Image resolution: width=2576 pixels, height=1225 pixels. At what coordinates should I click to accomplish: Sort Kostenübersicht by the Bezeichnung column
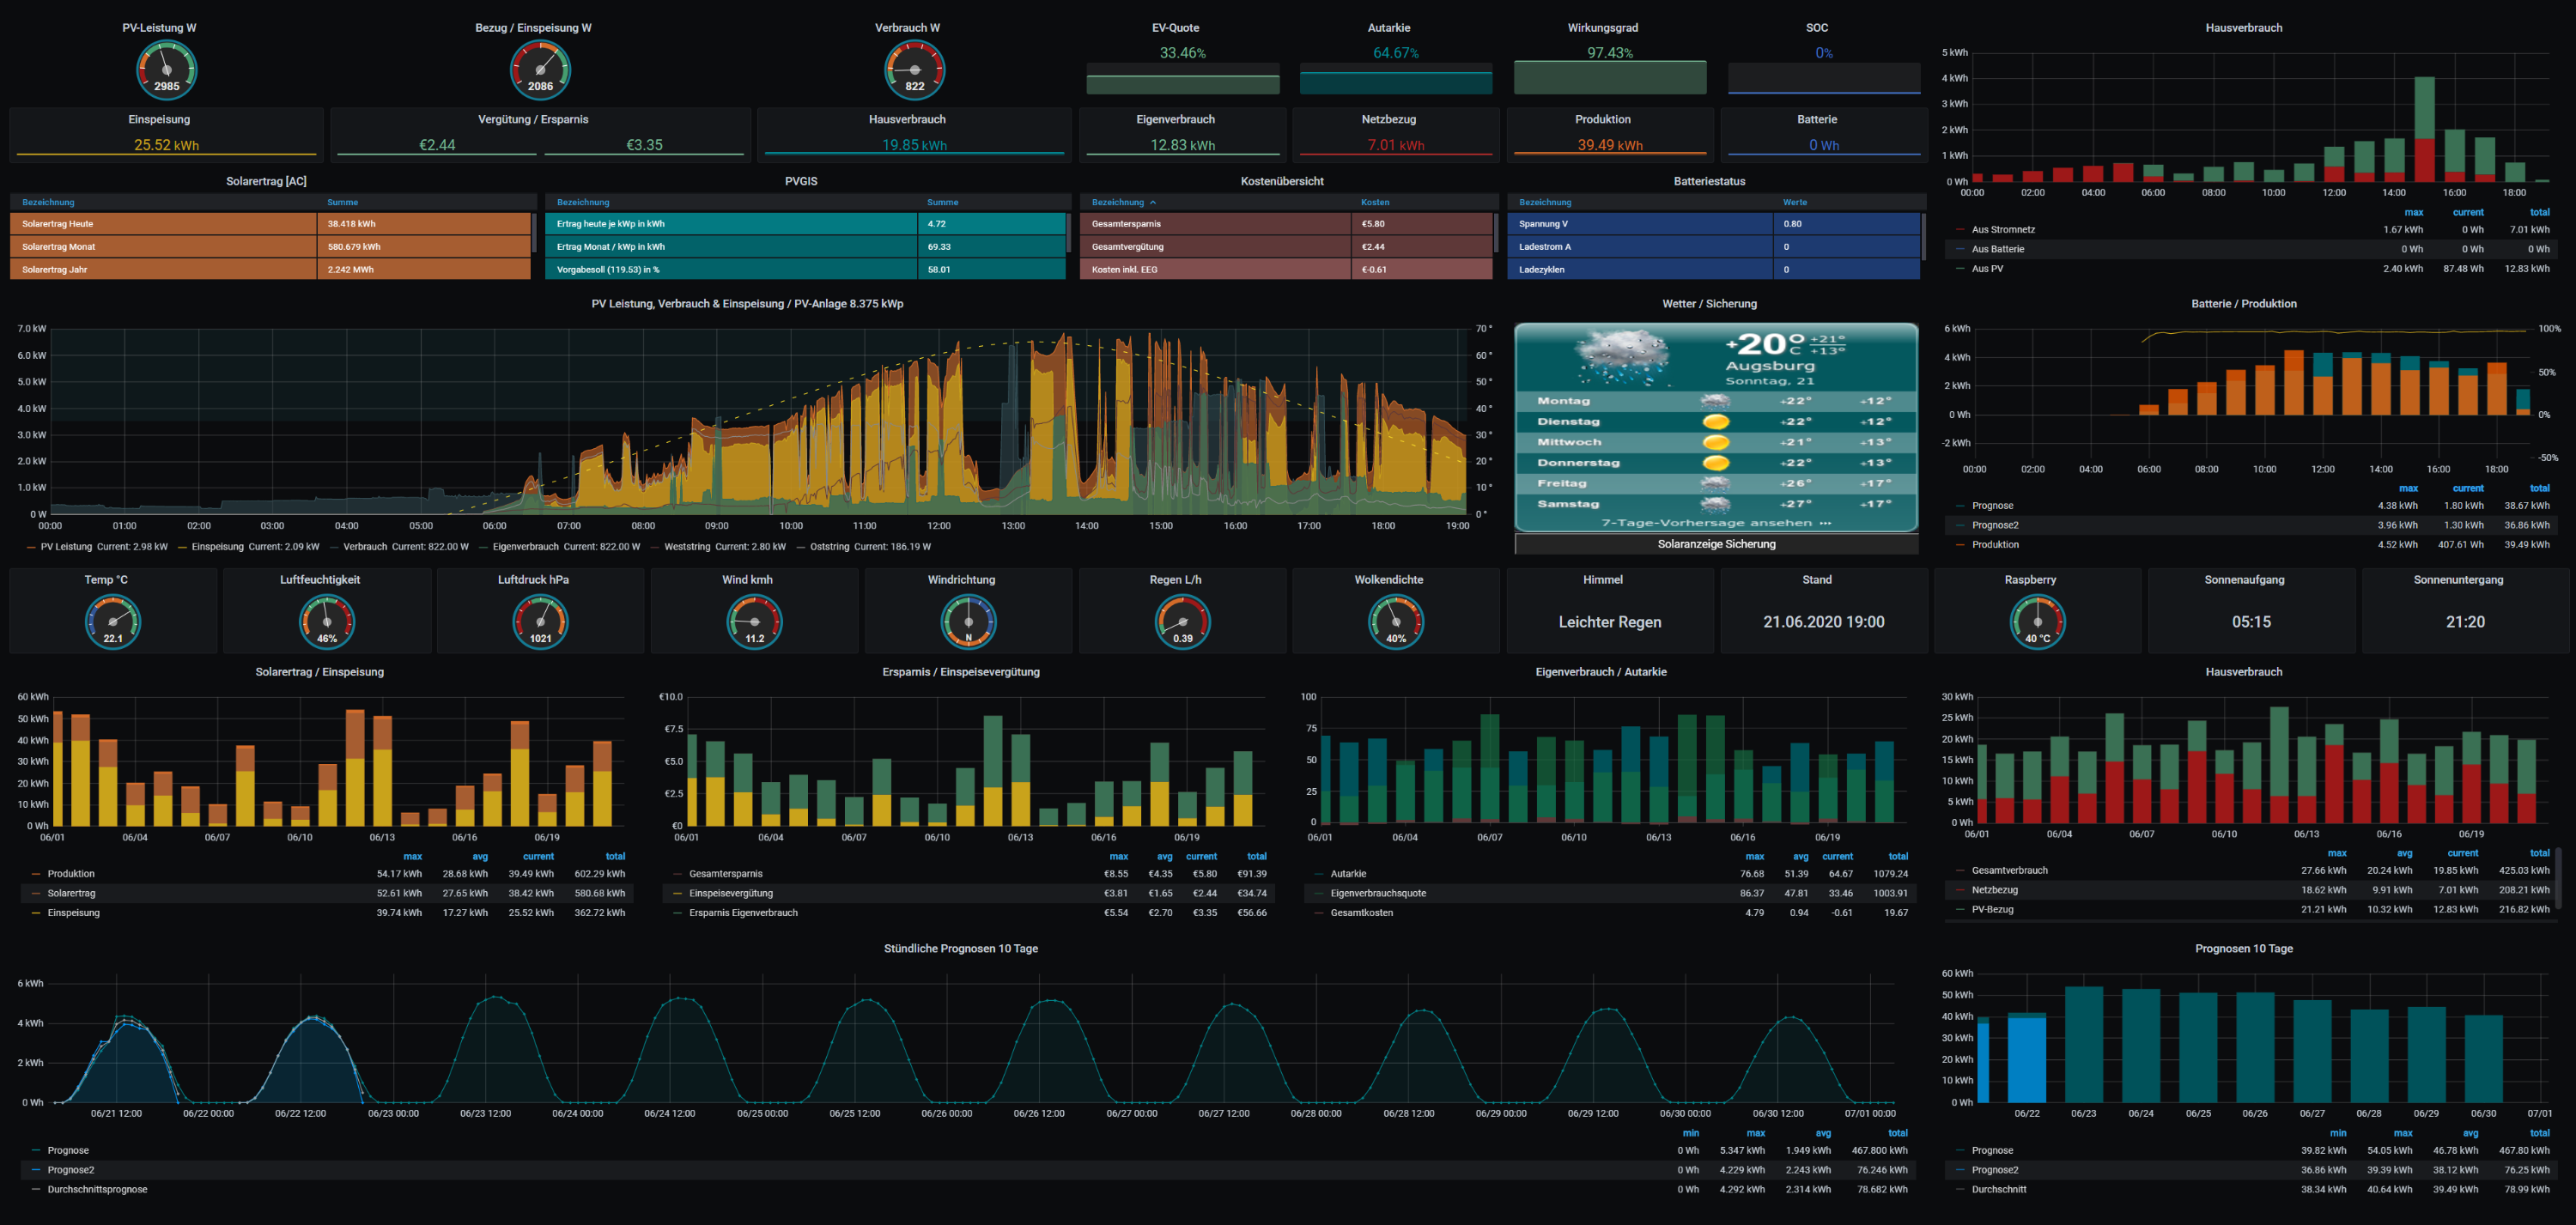click(x=1118, y=202)
